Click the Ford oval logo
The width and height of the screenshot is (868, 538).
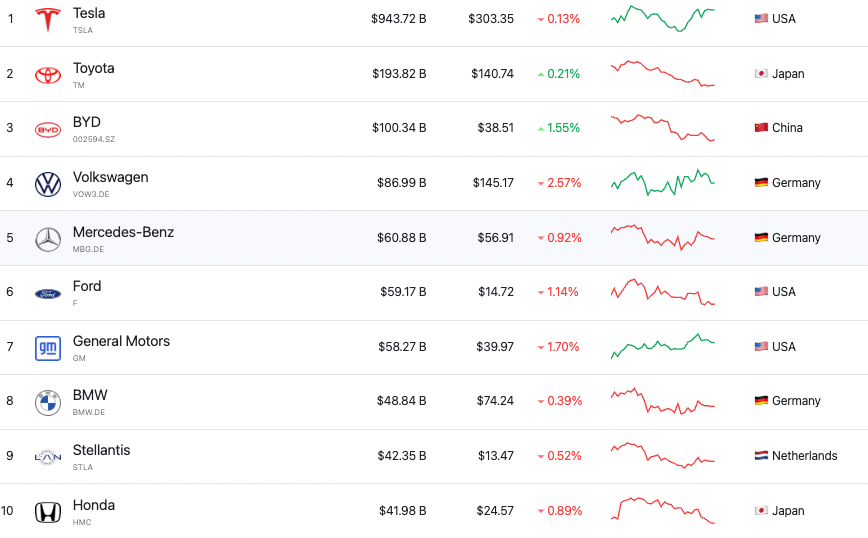(x=48, y=293)
